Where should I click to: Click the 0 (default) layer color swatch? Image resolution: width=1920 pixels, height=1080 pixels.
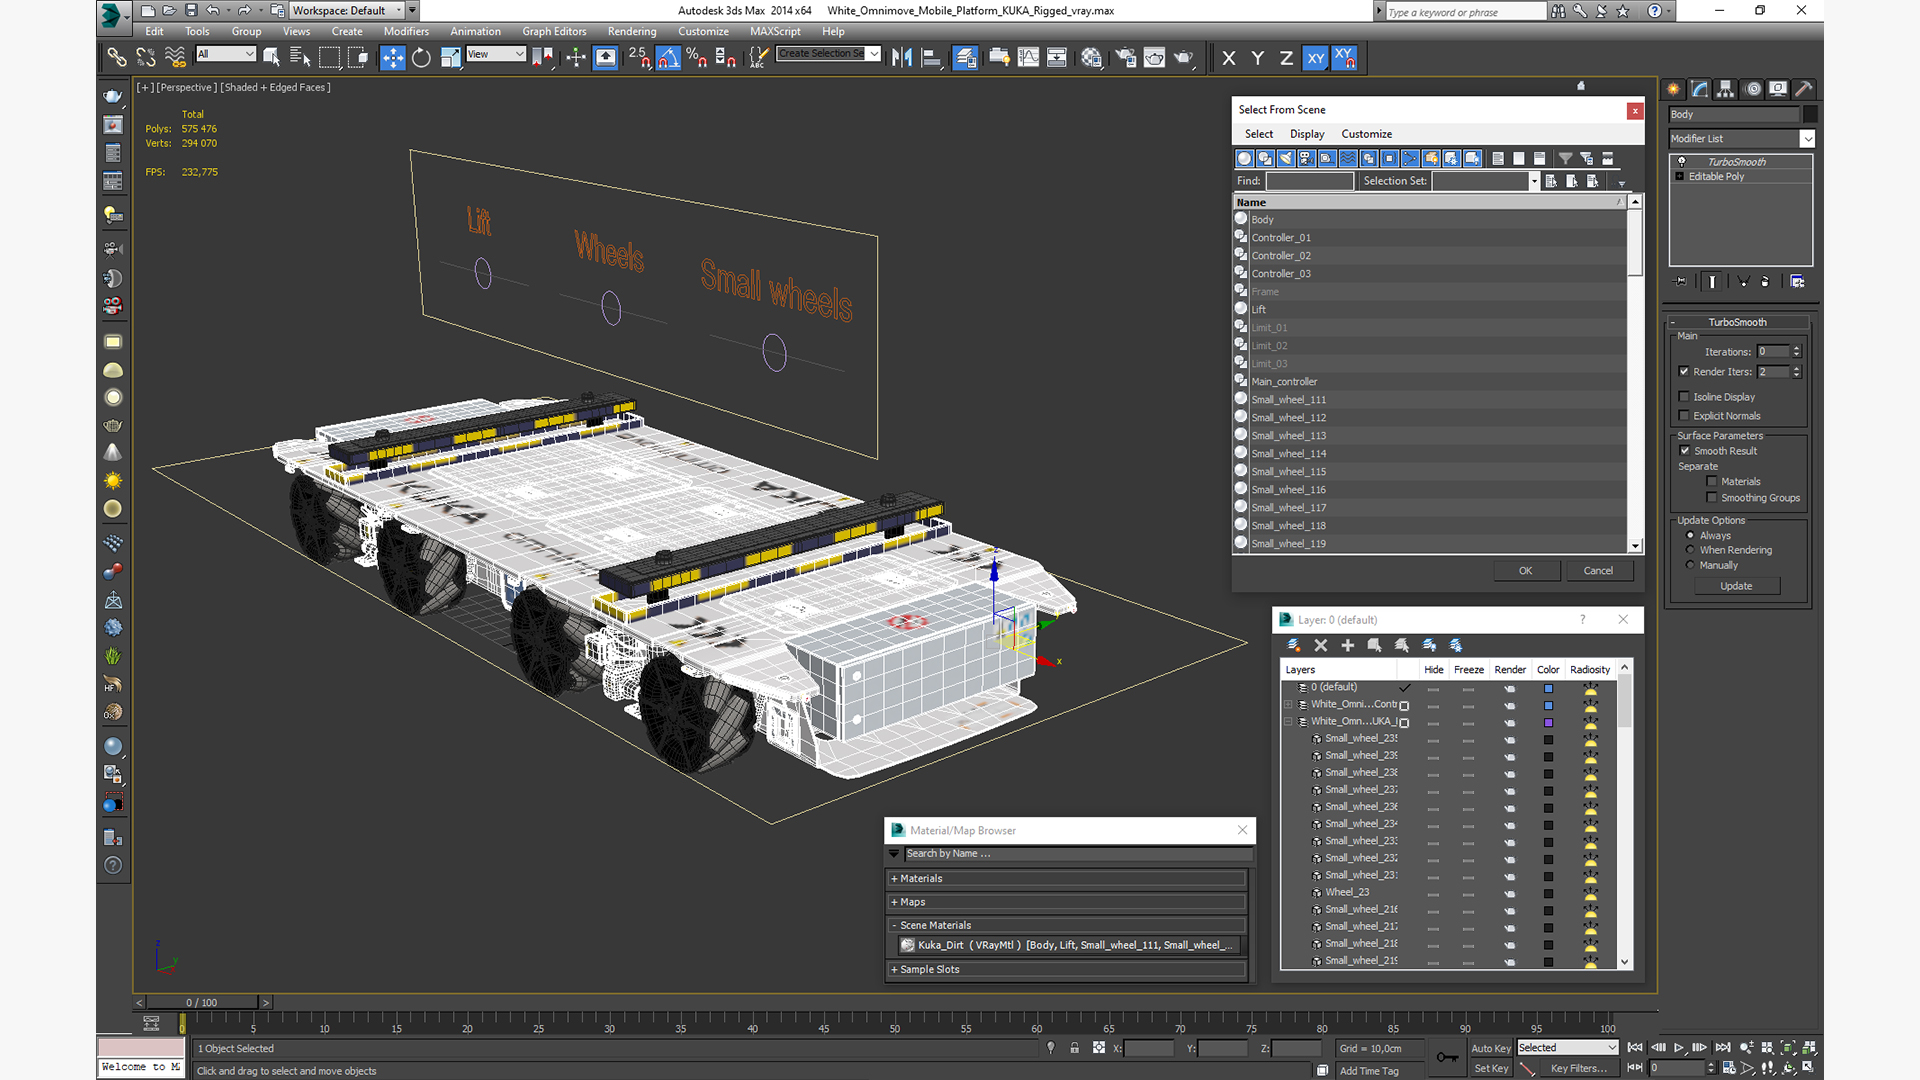tap(1548, 689)
